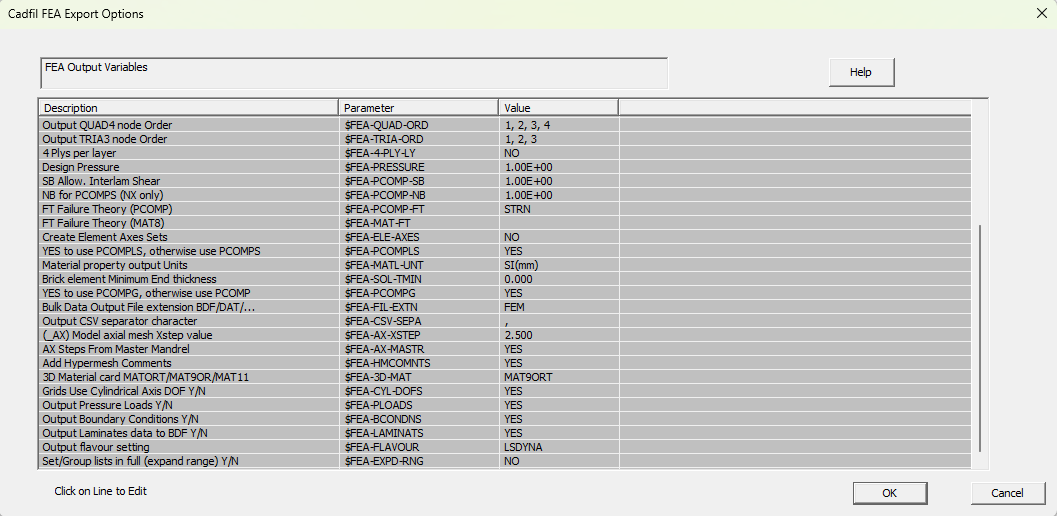The height and width of the screenshot is (516, 1057).
Task: Click the 1, 2, 3, 4 value cell
Action: point(559,125)
